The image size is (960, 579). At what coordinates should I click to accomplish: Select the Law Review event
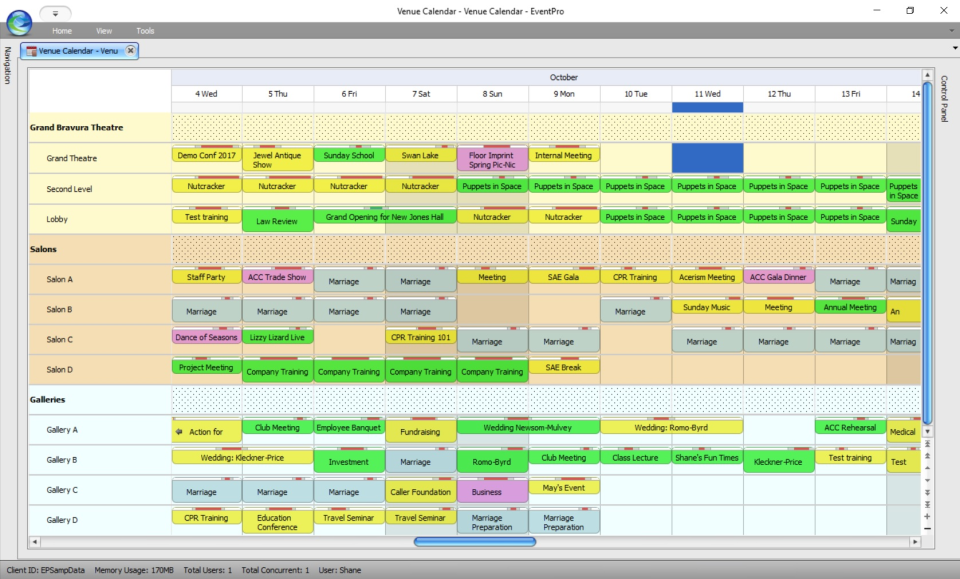(x=277, y=220)
